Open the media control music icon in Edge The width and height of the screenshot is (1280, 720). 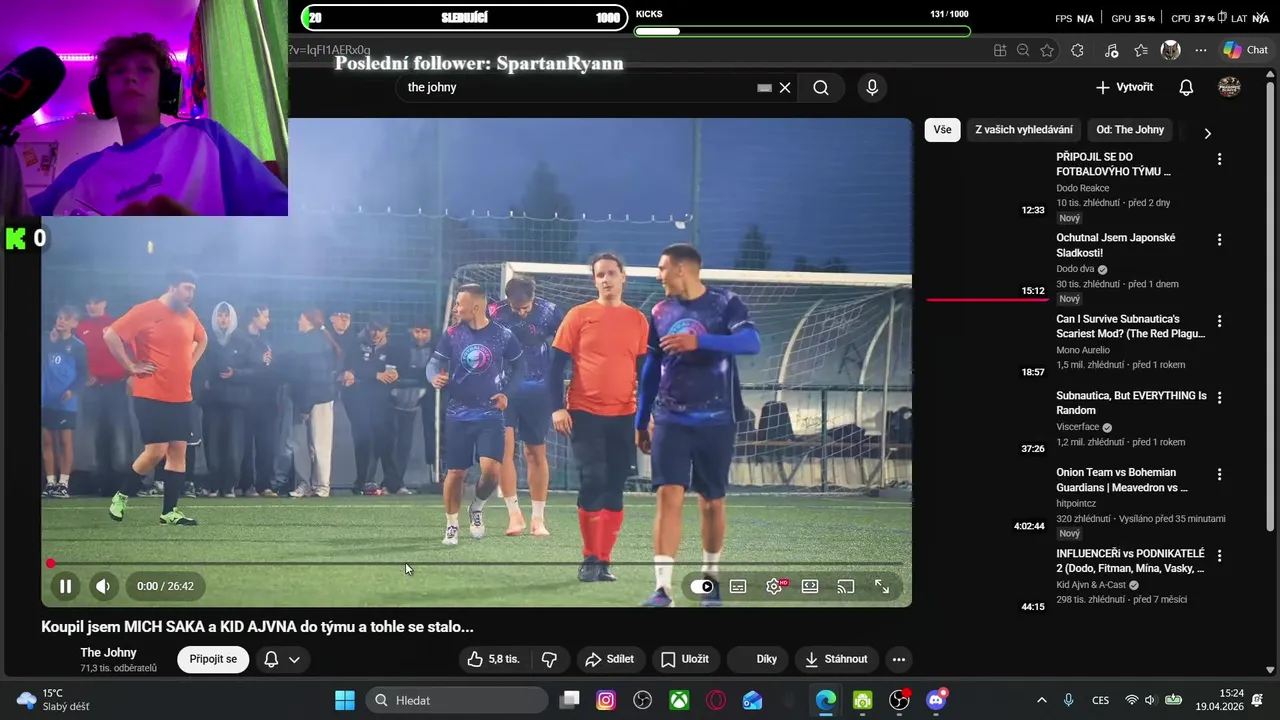tap(1112, 50)
